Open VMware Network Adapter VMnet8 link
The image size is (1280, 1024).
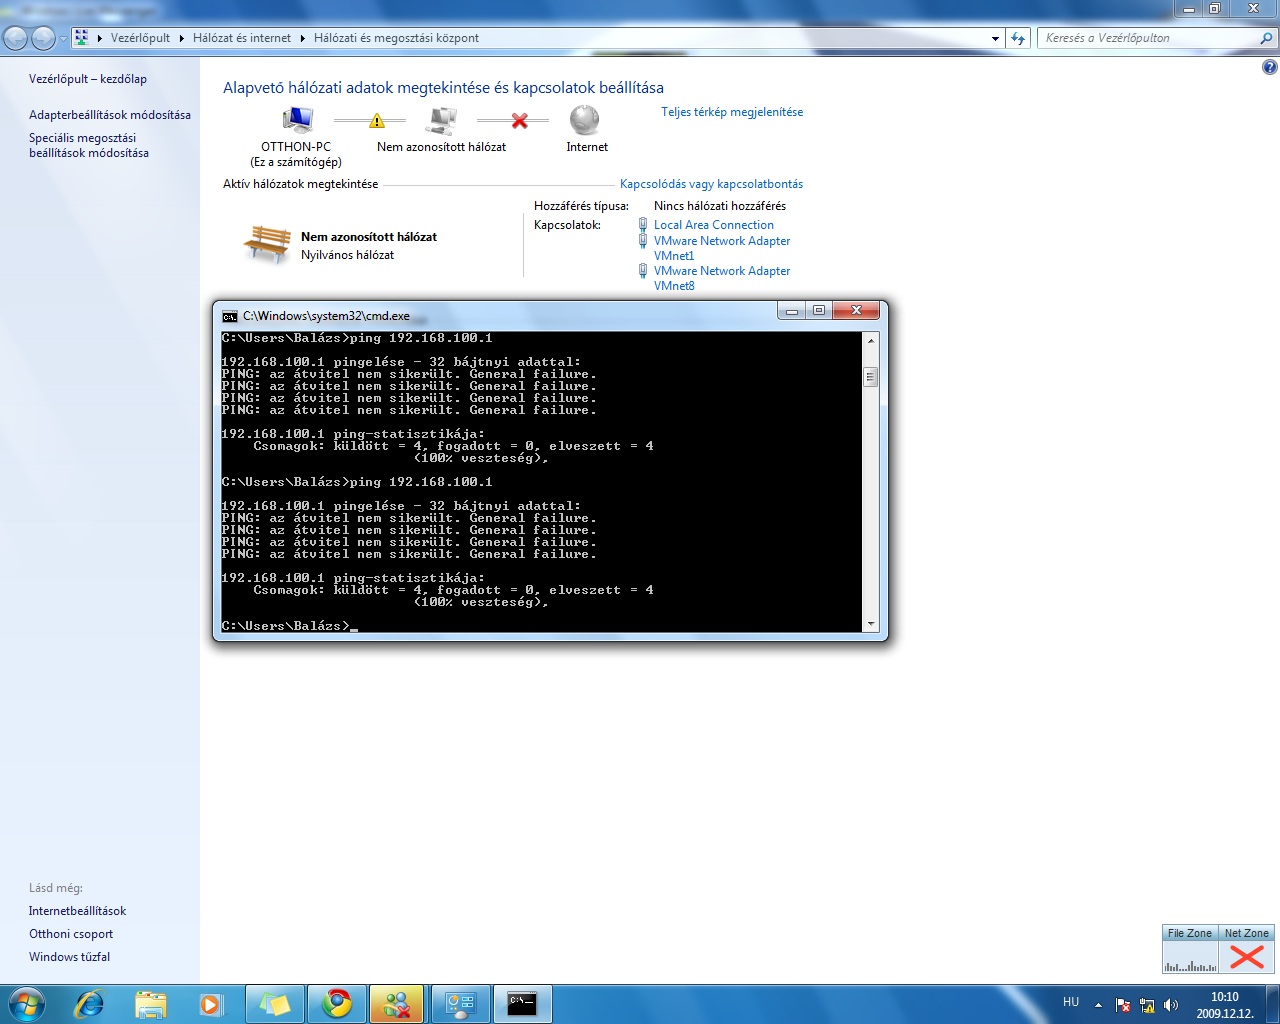click(x=722, y=278)
